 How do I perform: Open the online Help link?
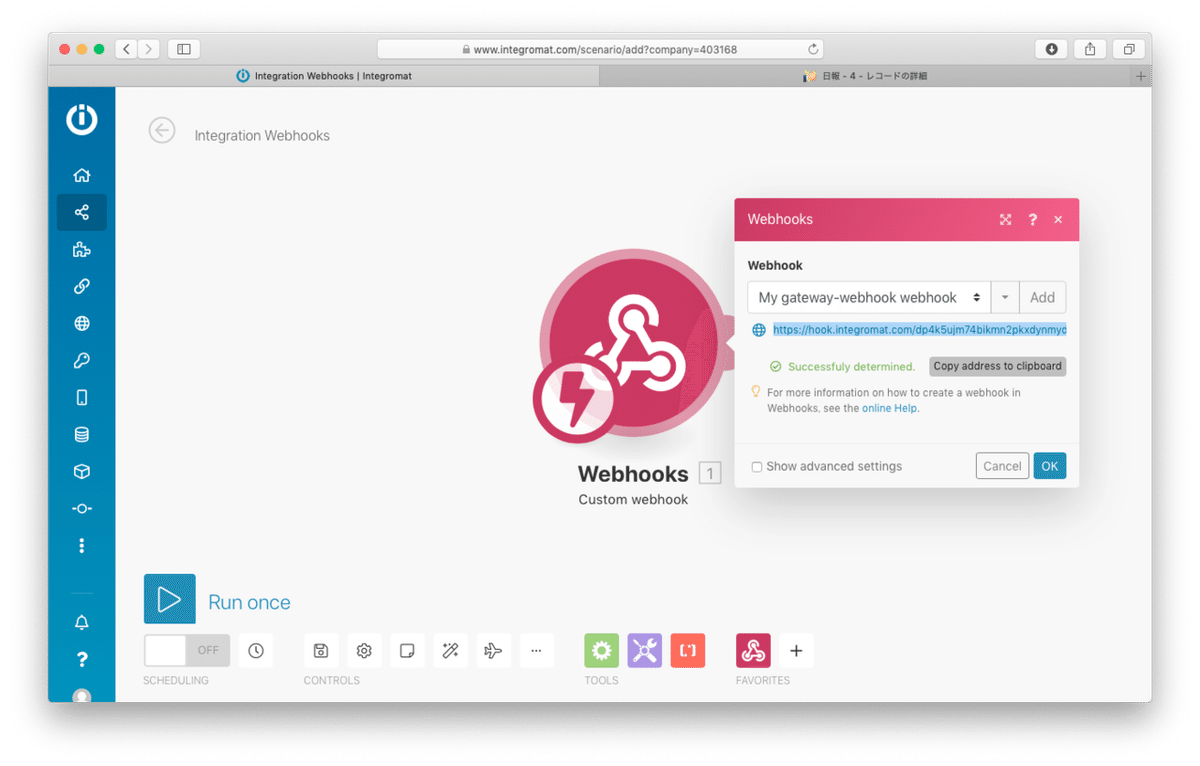889,408
